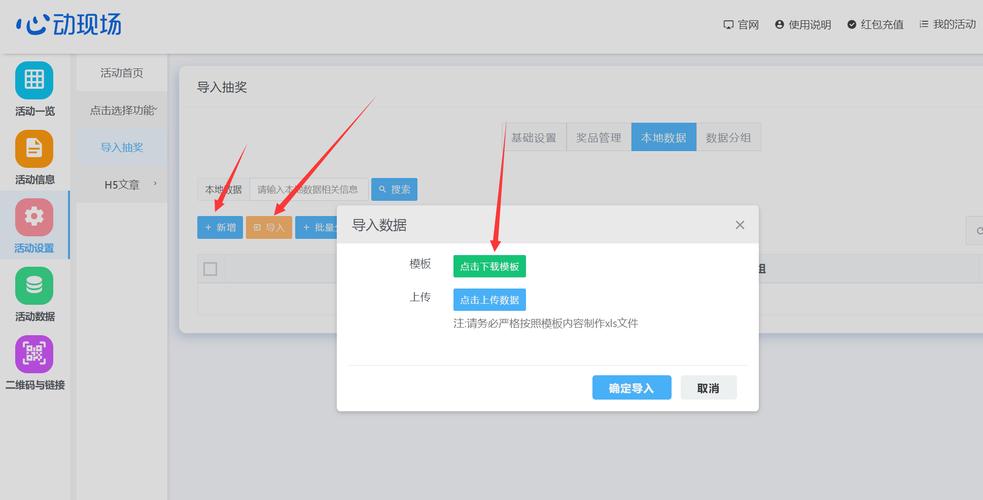
Task: Switch to the 奖品管理 tab
Action: coord(598,138)
